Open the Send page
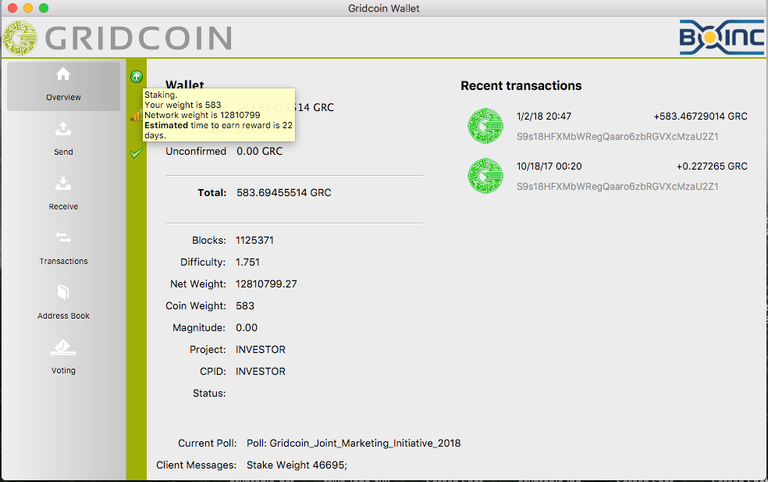Image resolution: width=768 pixels, height=482 pixels. (63, 139)
